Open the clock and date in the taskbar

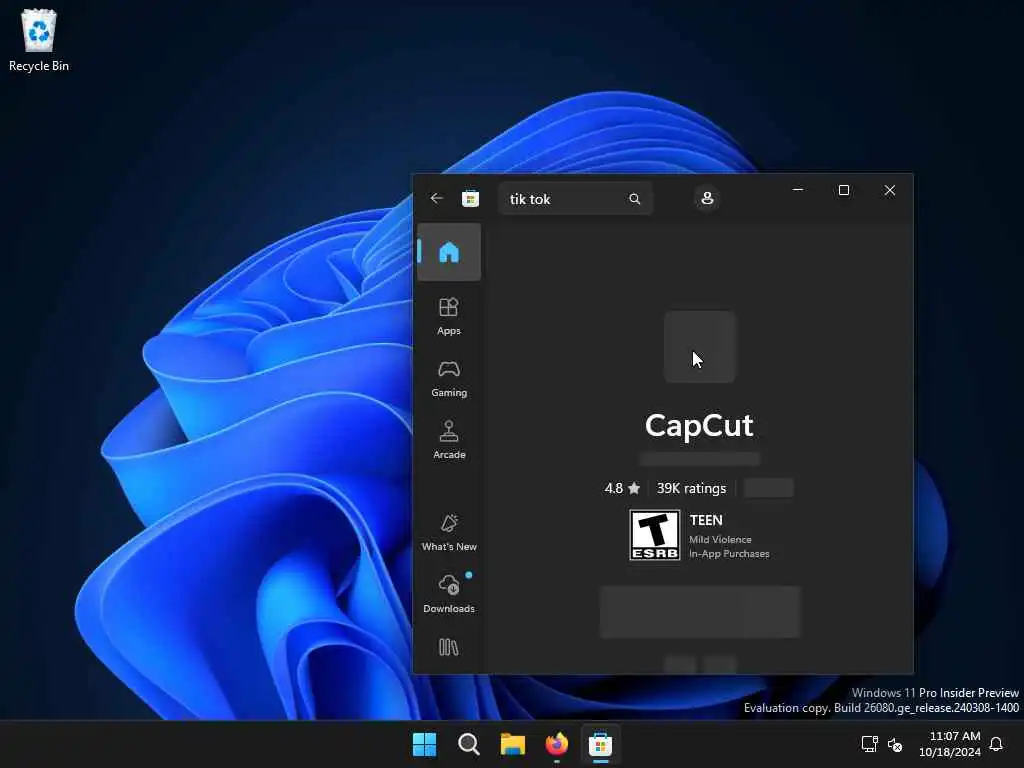950,744
